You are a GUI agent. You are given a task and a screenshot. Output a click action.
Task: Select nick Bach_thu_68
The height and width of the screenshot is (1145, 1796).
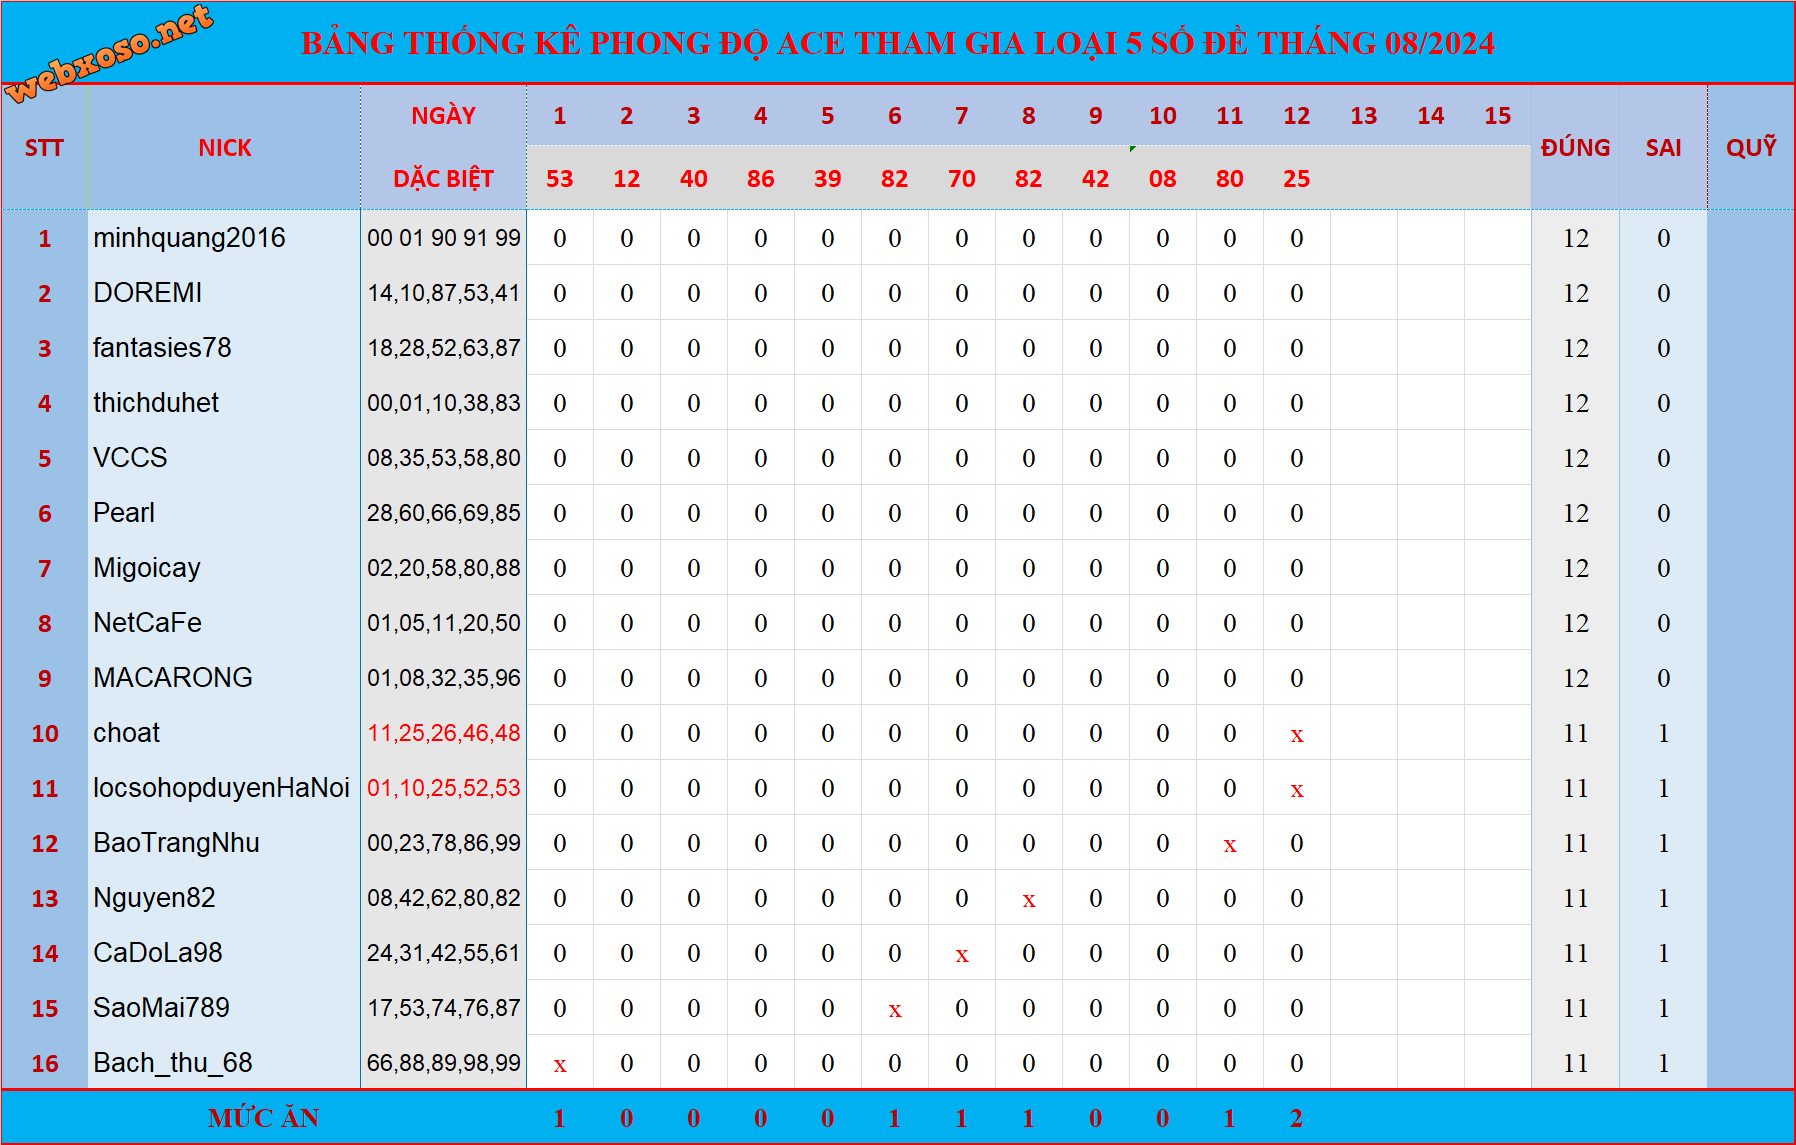(x=173, y=1063)
